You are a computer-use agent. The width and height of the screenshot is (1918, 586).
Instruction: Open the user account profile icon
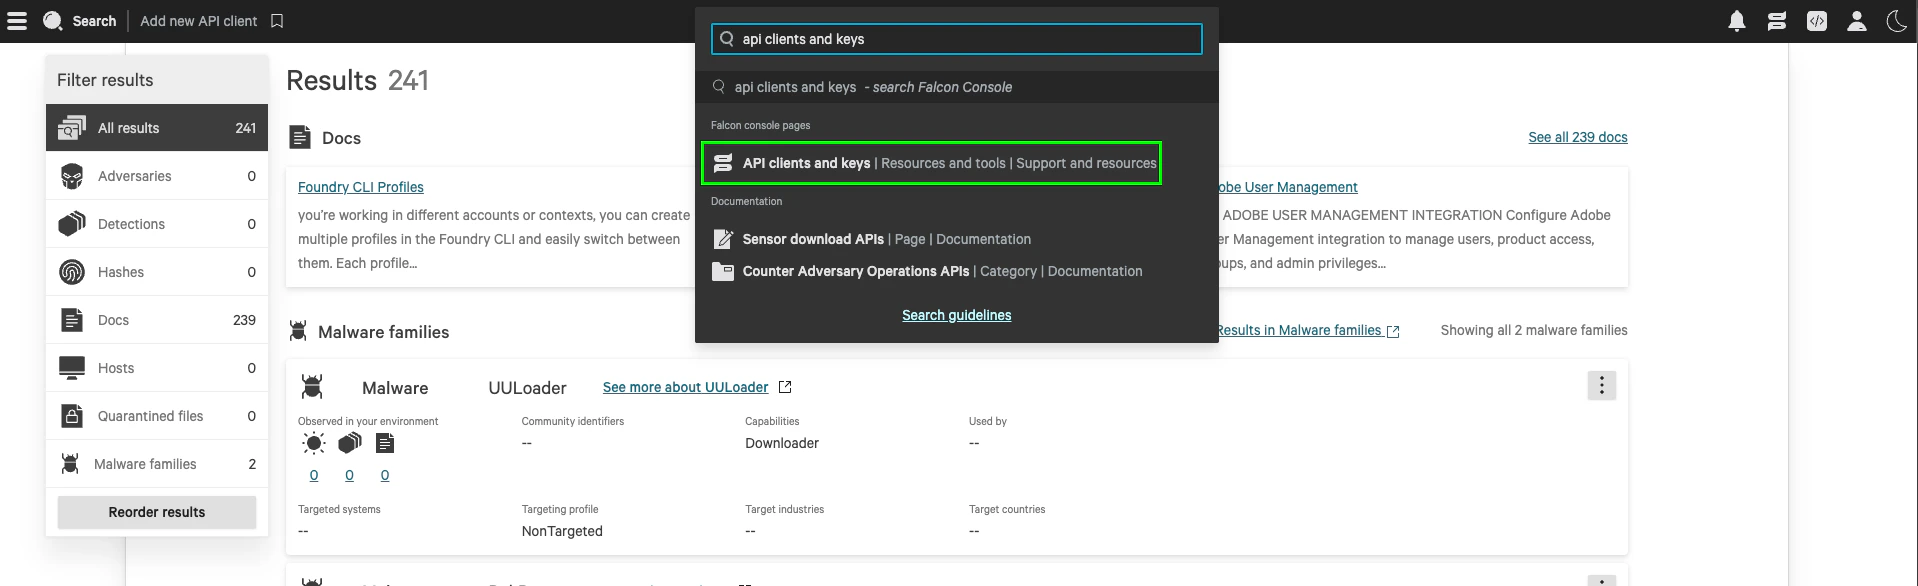1857,21
